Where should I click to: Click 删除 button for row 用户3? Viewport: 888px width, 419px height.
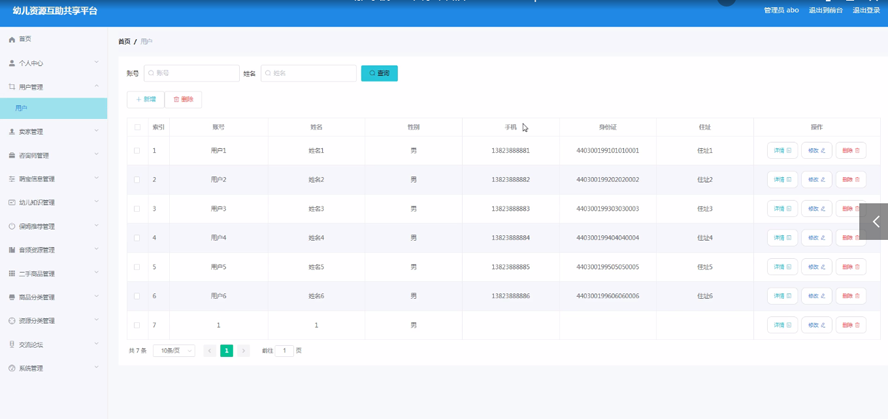coord(850,209)
